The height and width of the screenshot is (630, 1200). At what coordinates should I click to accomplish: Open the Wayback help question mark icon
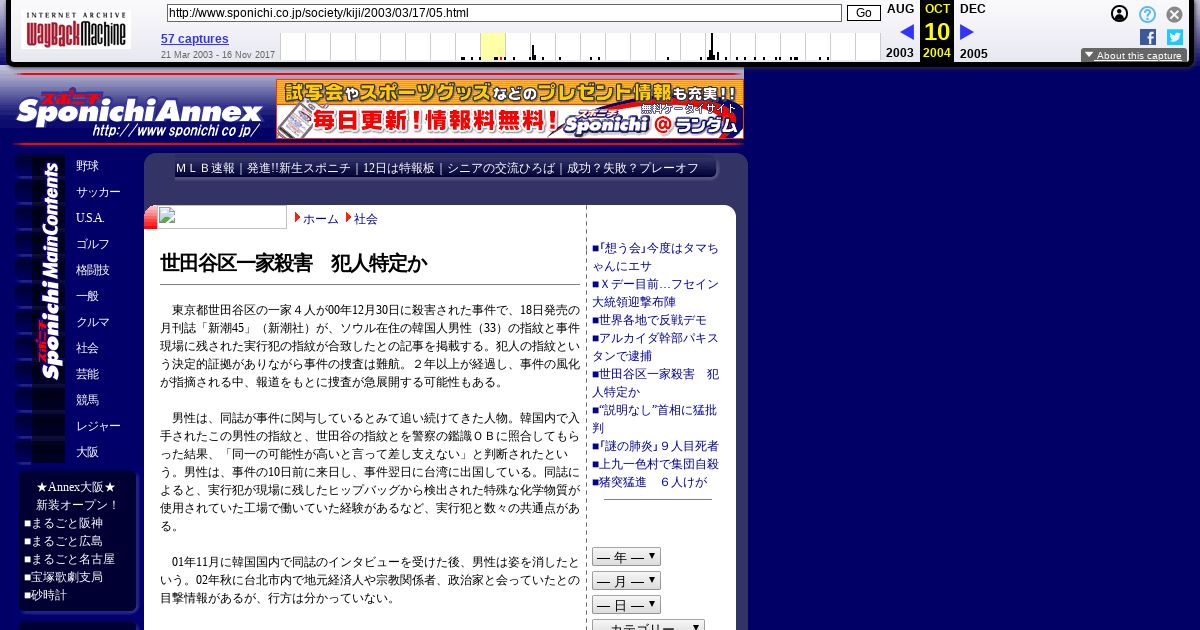1147,14
